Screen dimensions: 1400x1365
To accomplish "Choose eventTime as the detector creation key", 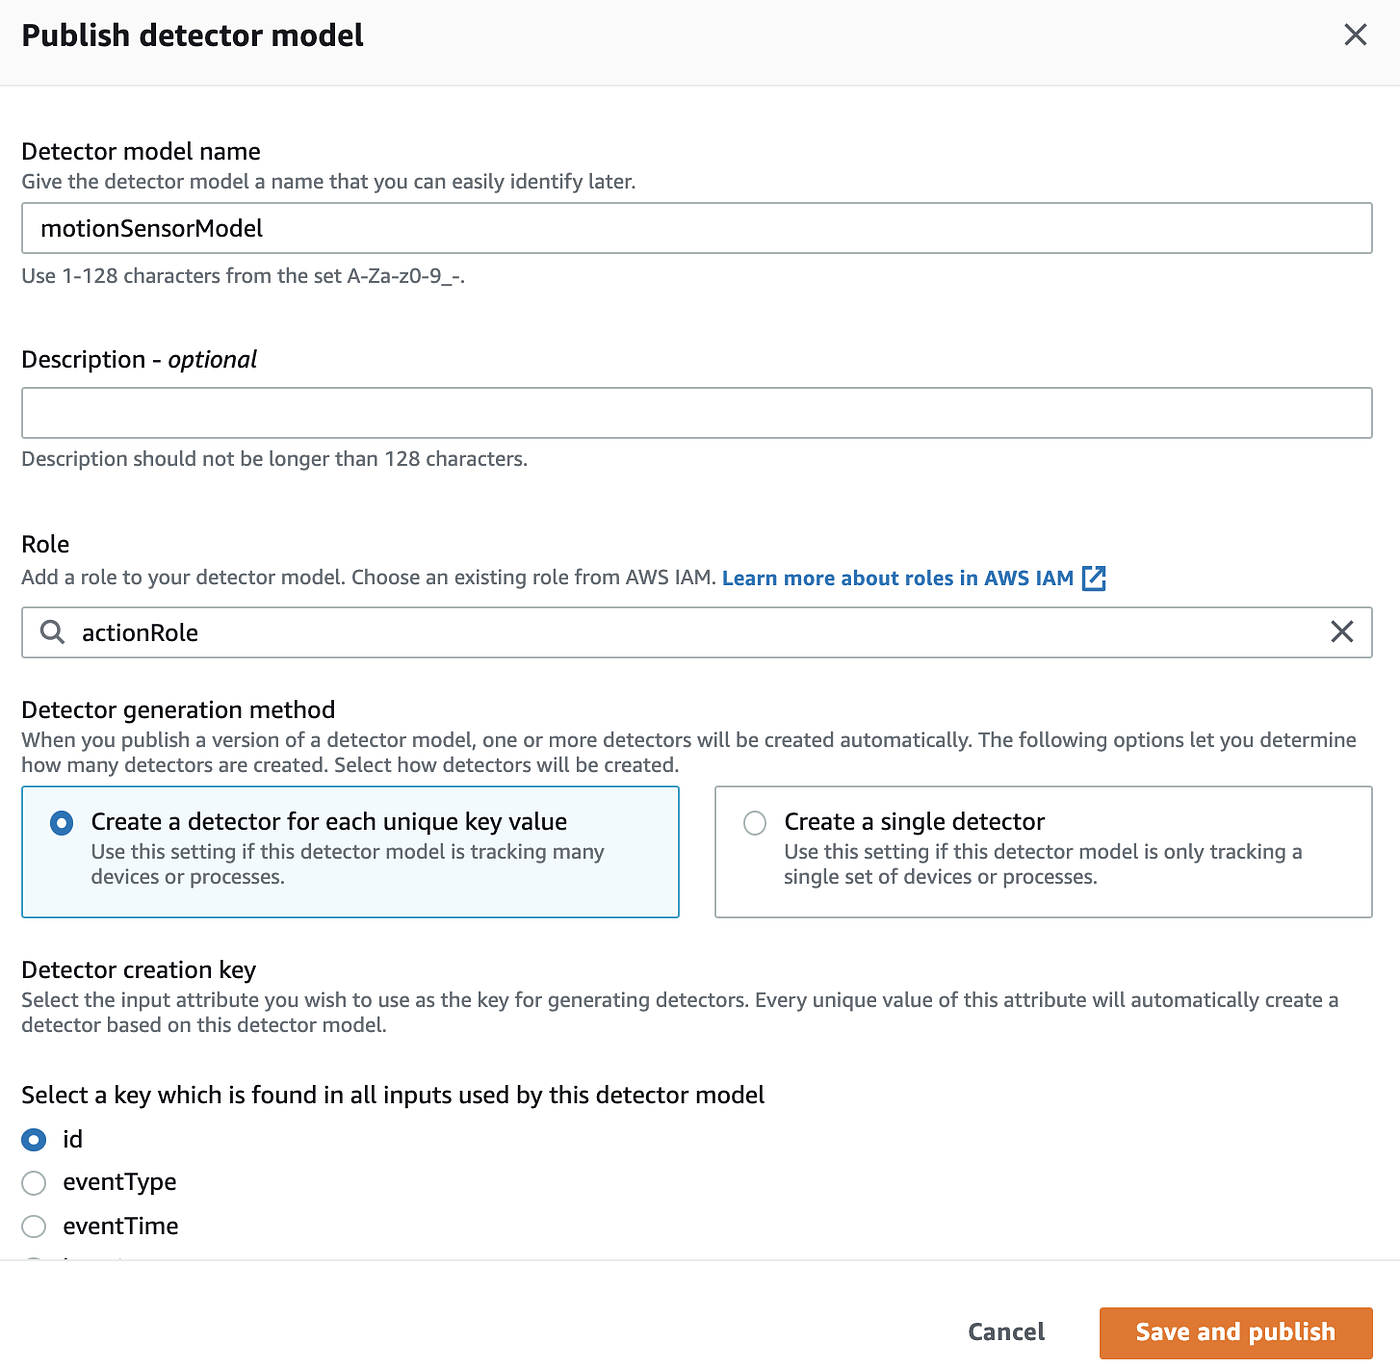I will point(33,1226).
